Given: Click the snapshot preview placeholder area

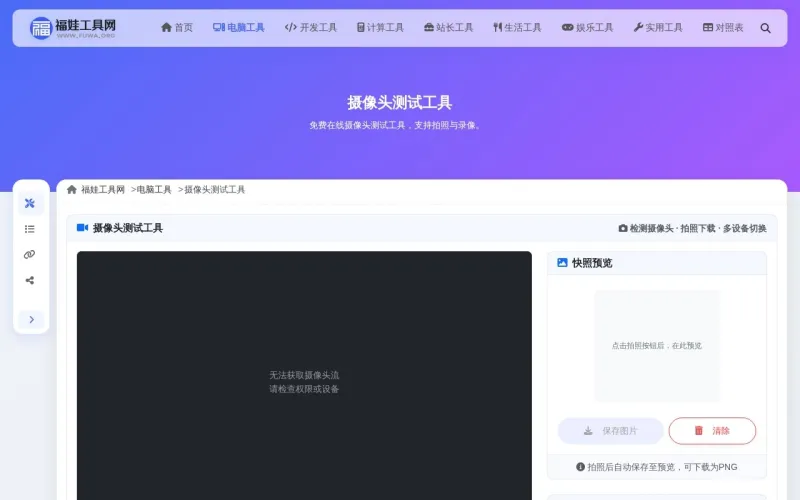Looking at the screenshot, I should (x=657, y=345).
